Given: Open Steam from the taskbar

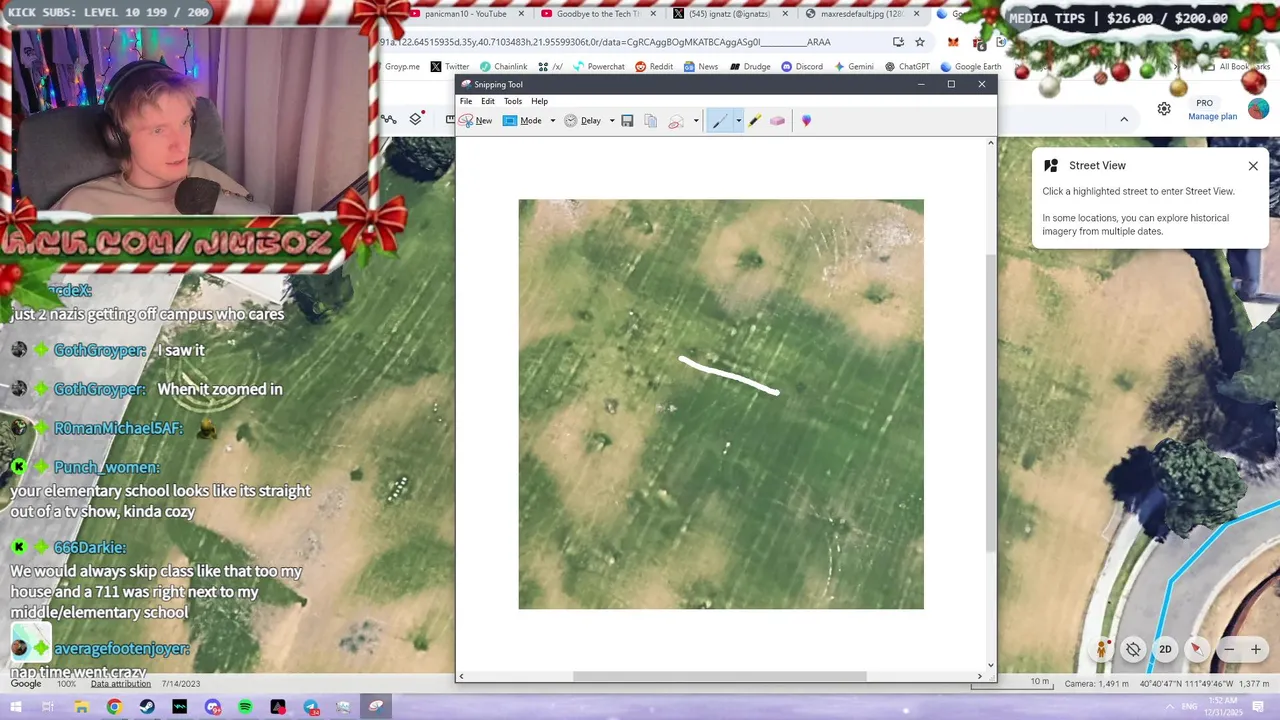Looking at the screenshot, I should pos(147,707).
